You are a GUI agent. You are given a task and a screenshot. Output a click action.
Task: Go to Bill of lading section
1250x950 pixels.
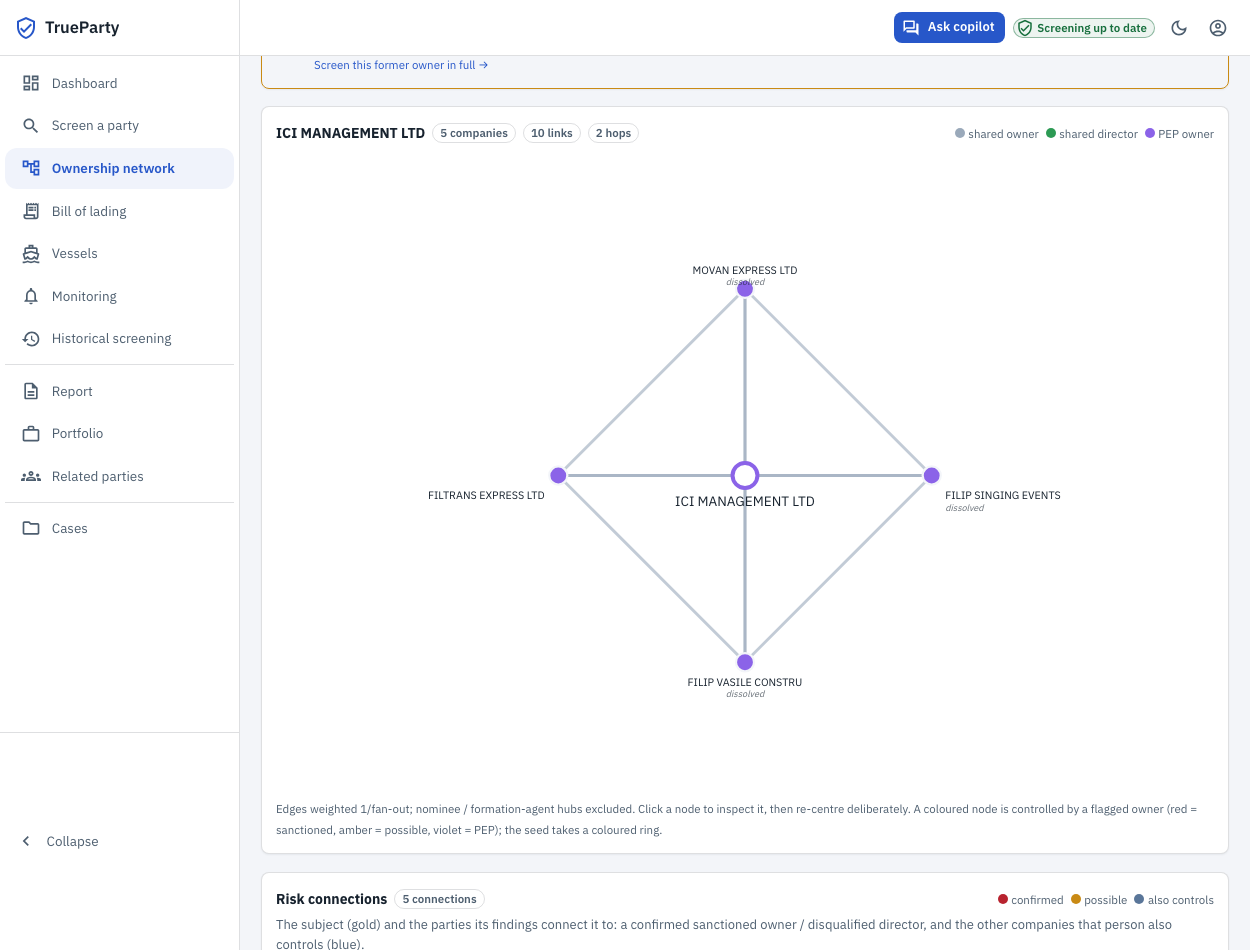tap(119, 211)
